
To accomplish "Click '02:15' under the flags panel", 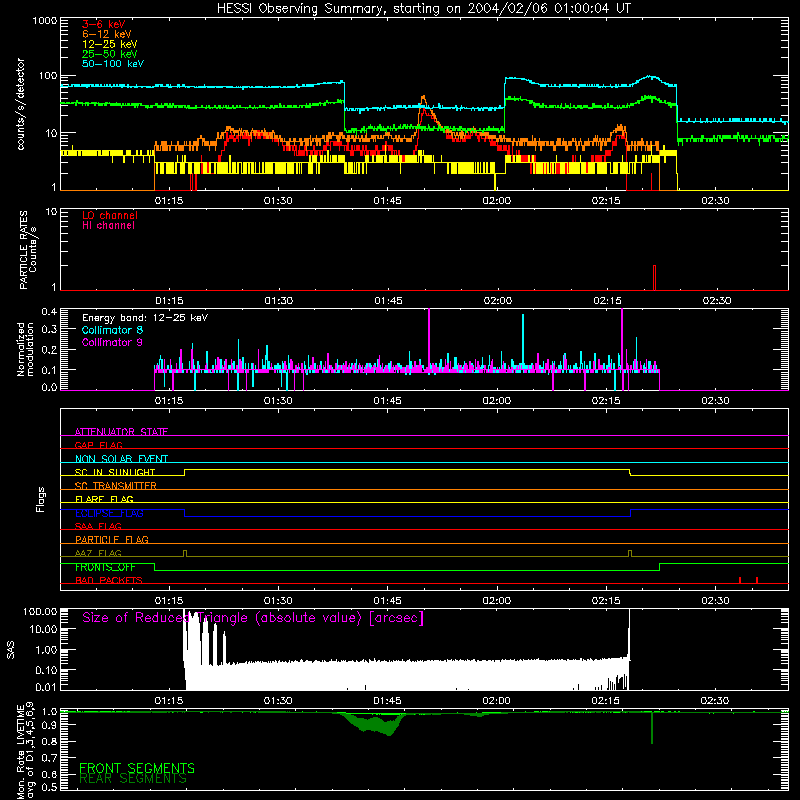I will (x=606, y=601).
